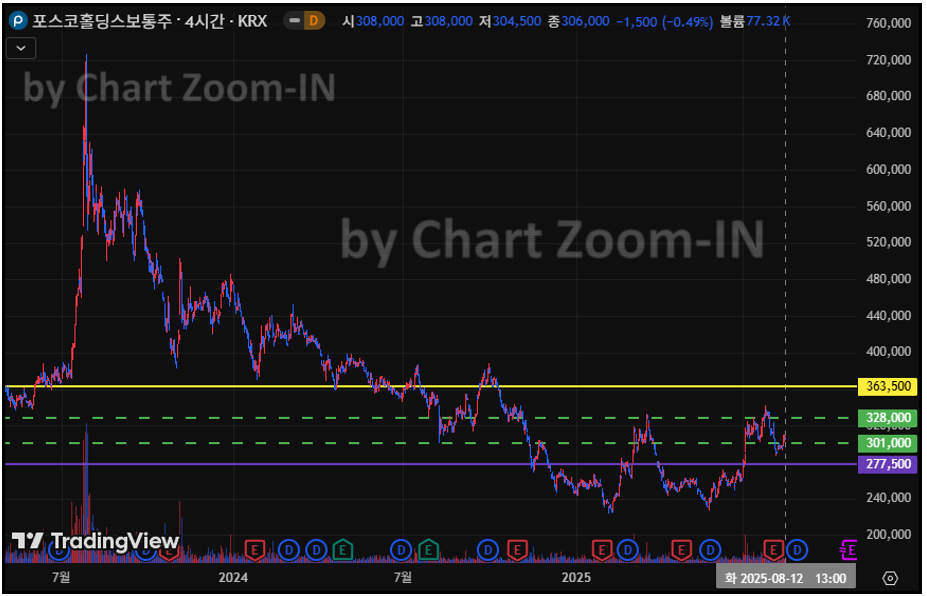Open the dividend D marker right of the crosshair

click(x=797, y=550)
